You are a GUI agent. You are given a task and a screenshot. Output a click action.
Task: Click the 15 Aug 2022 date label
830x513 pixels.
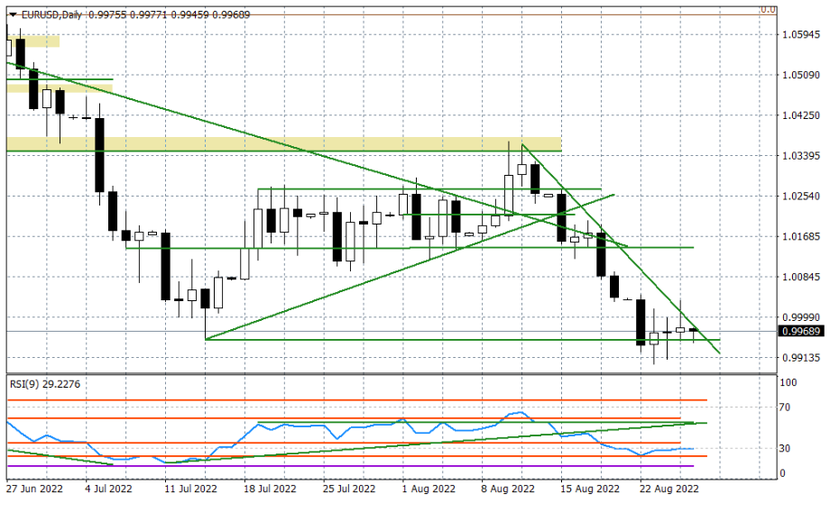[590, 489]
